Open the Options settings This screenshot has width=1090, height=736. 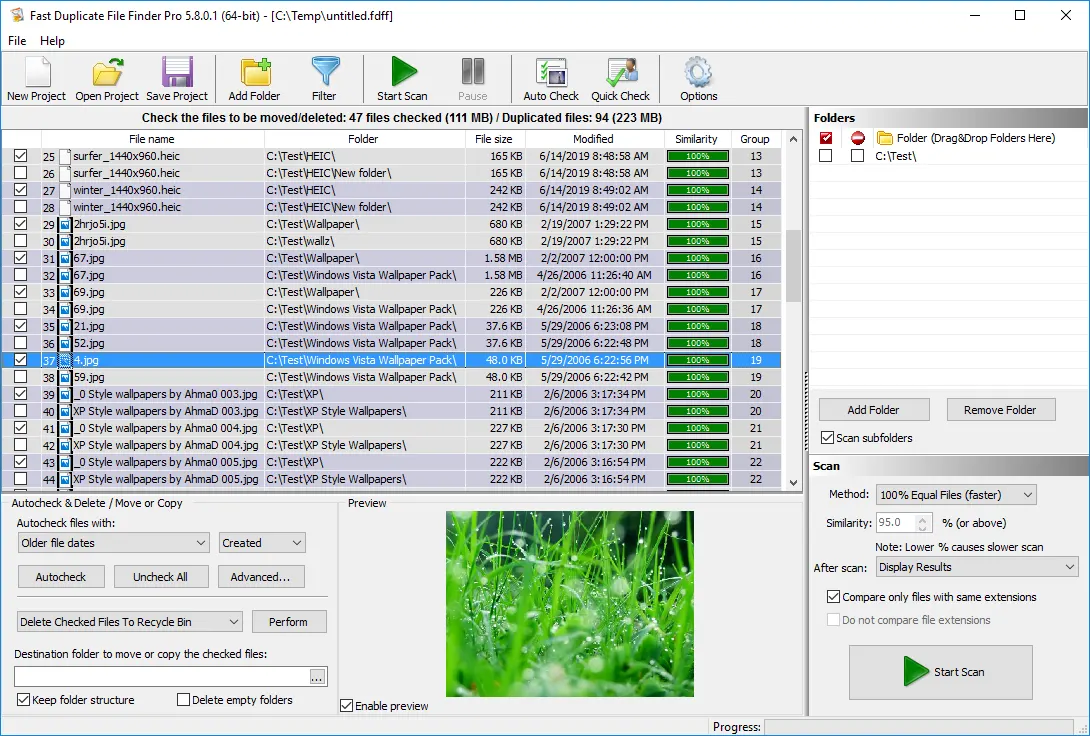697,79
